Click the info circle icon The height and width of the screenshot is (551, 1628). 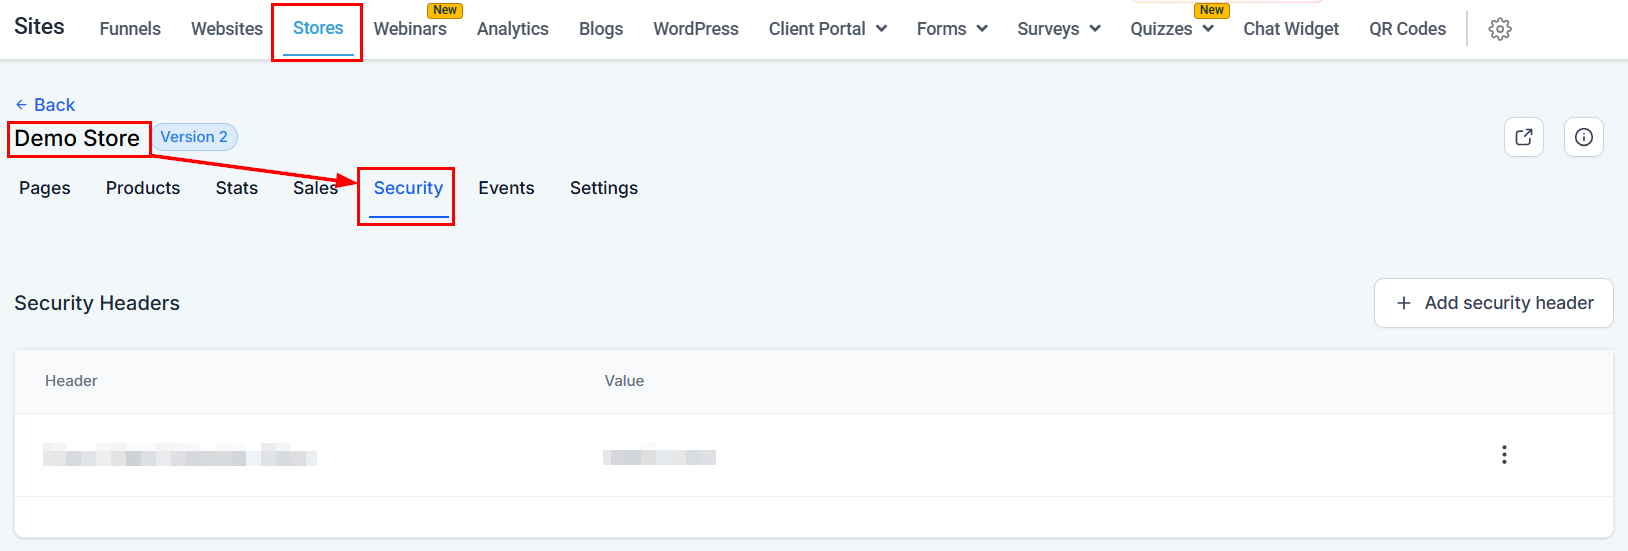[x=1584, y=137]
